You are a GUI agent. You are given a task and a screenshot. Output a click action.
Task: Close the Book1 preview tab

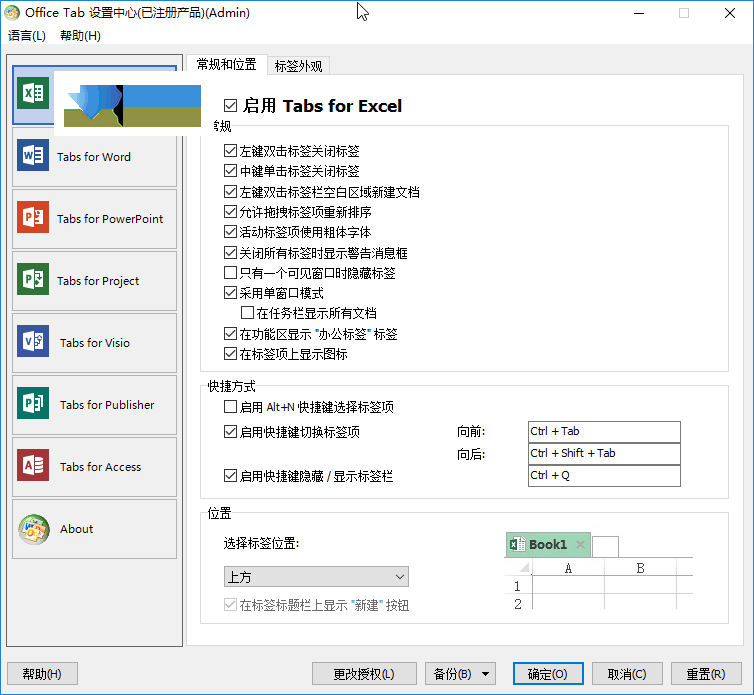[580, 544]
